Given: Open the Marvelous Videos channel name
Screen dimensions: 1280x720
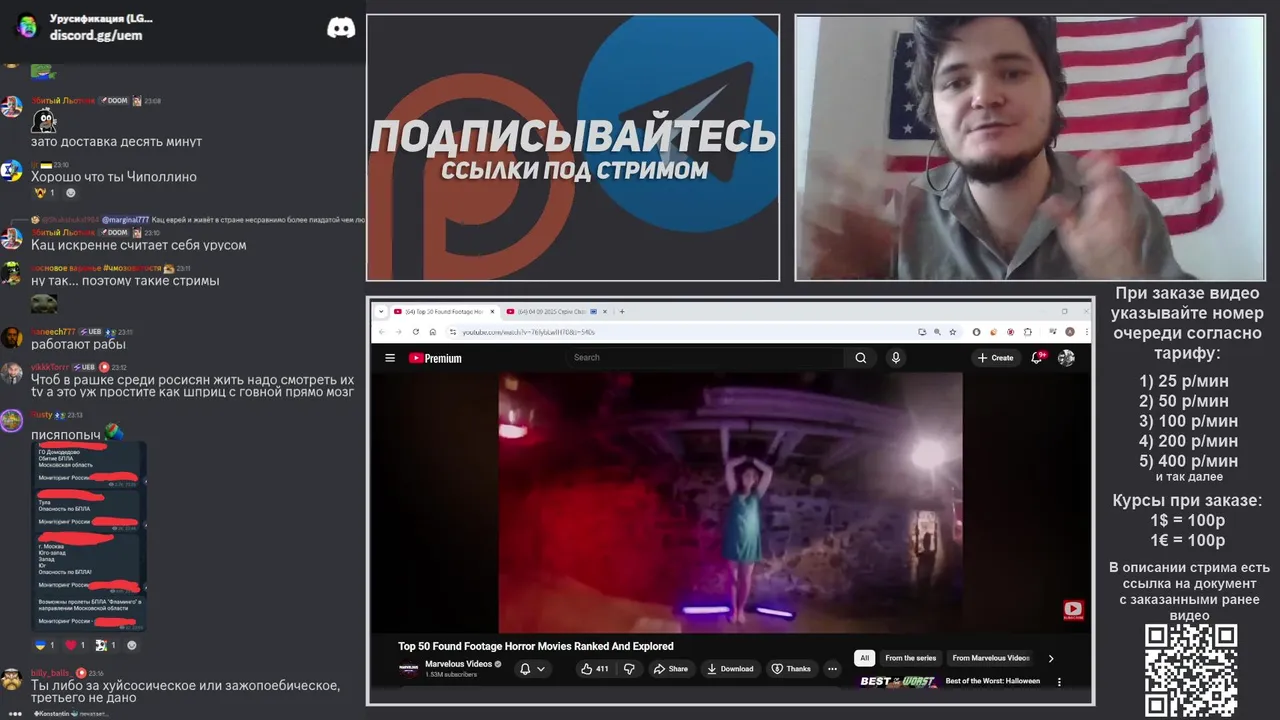Looking at the screenshot, I should pyautogui.click(x=458, y=664).
